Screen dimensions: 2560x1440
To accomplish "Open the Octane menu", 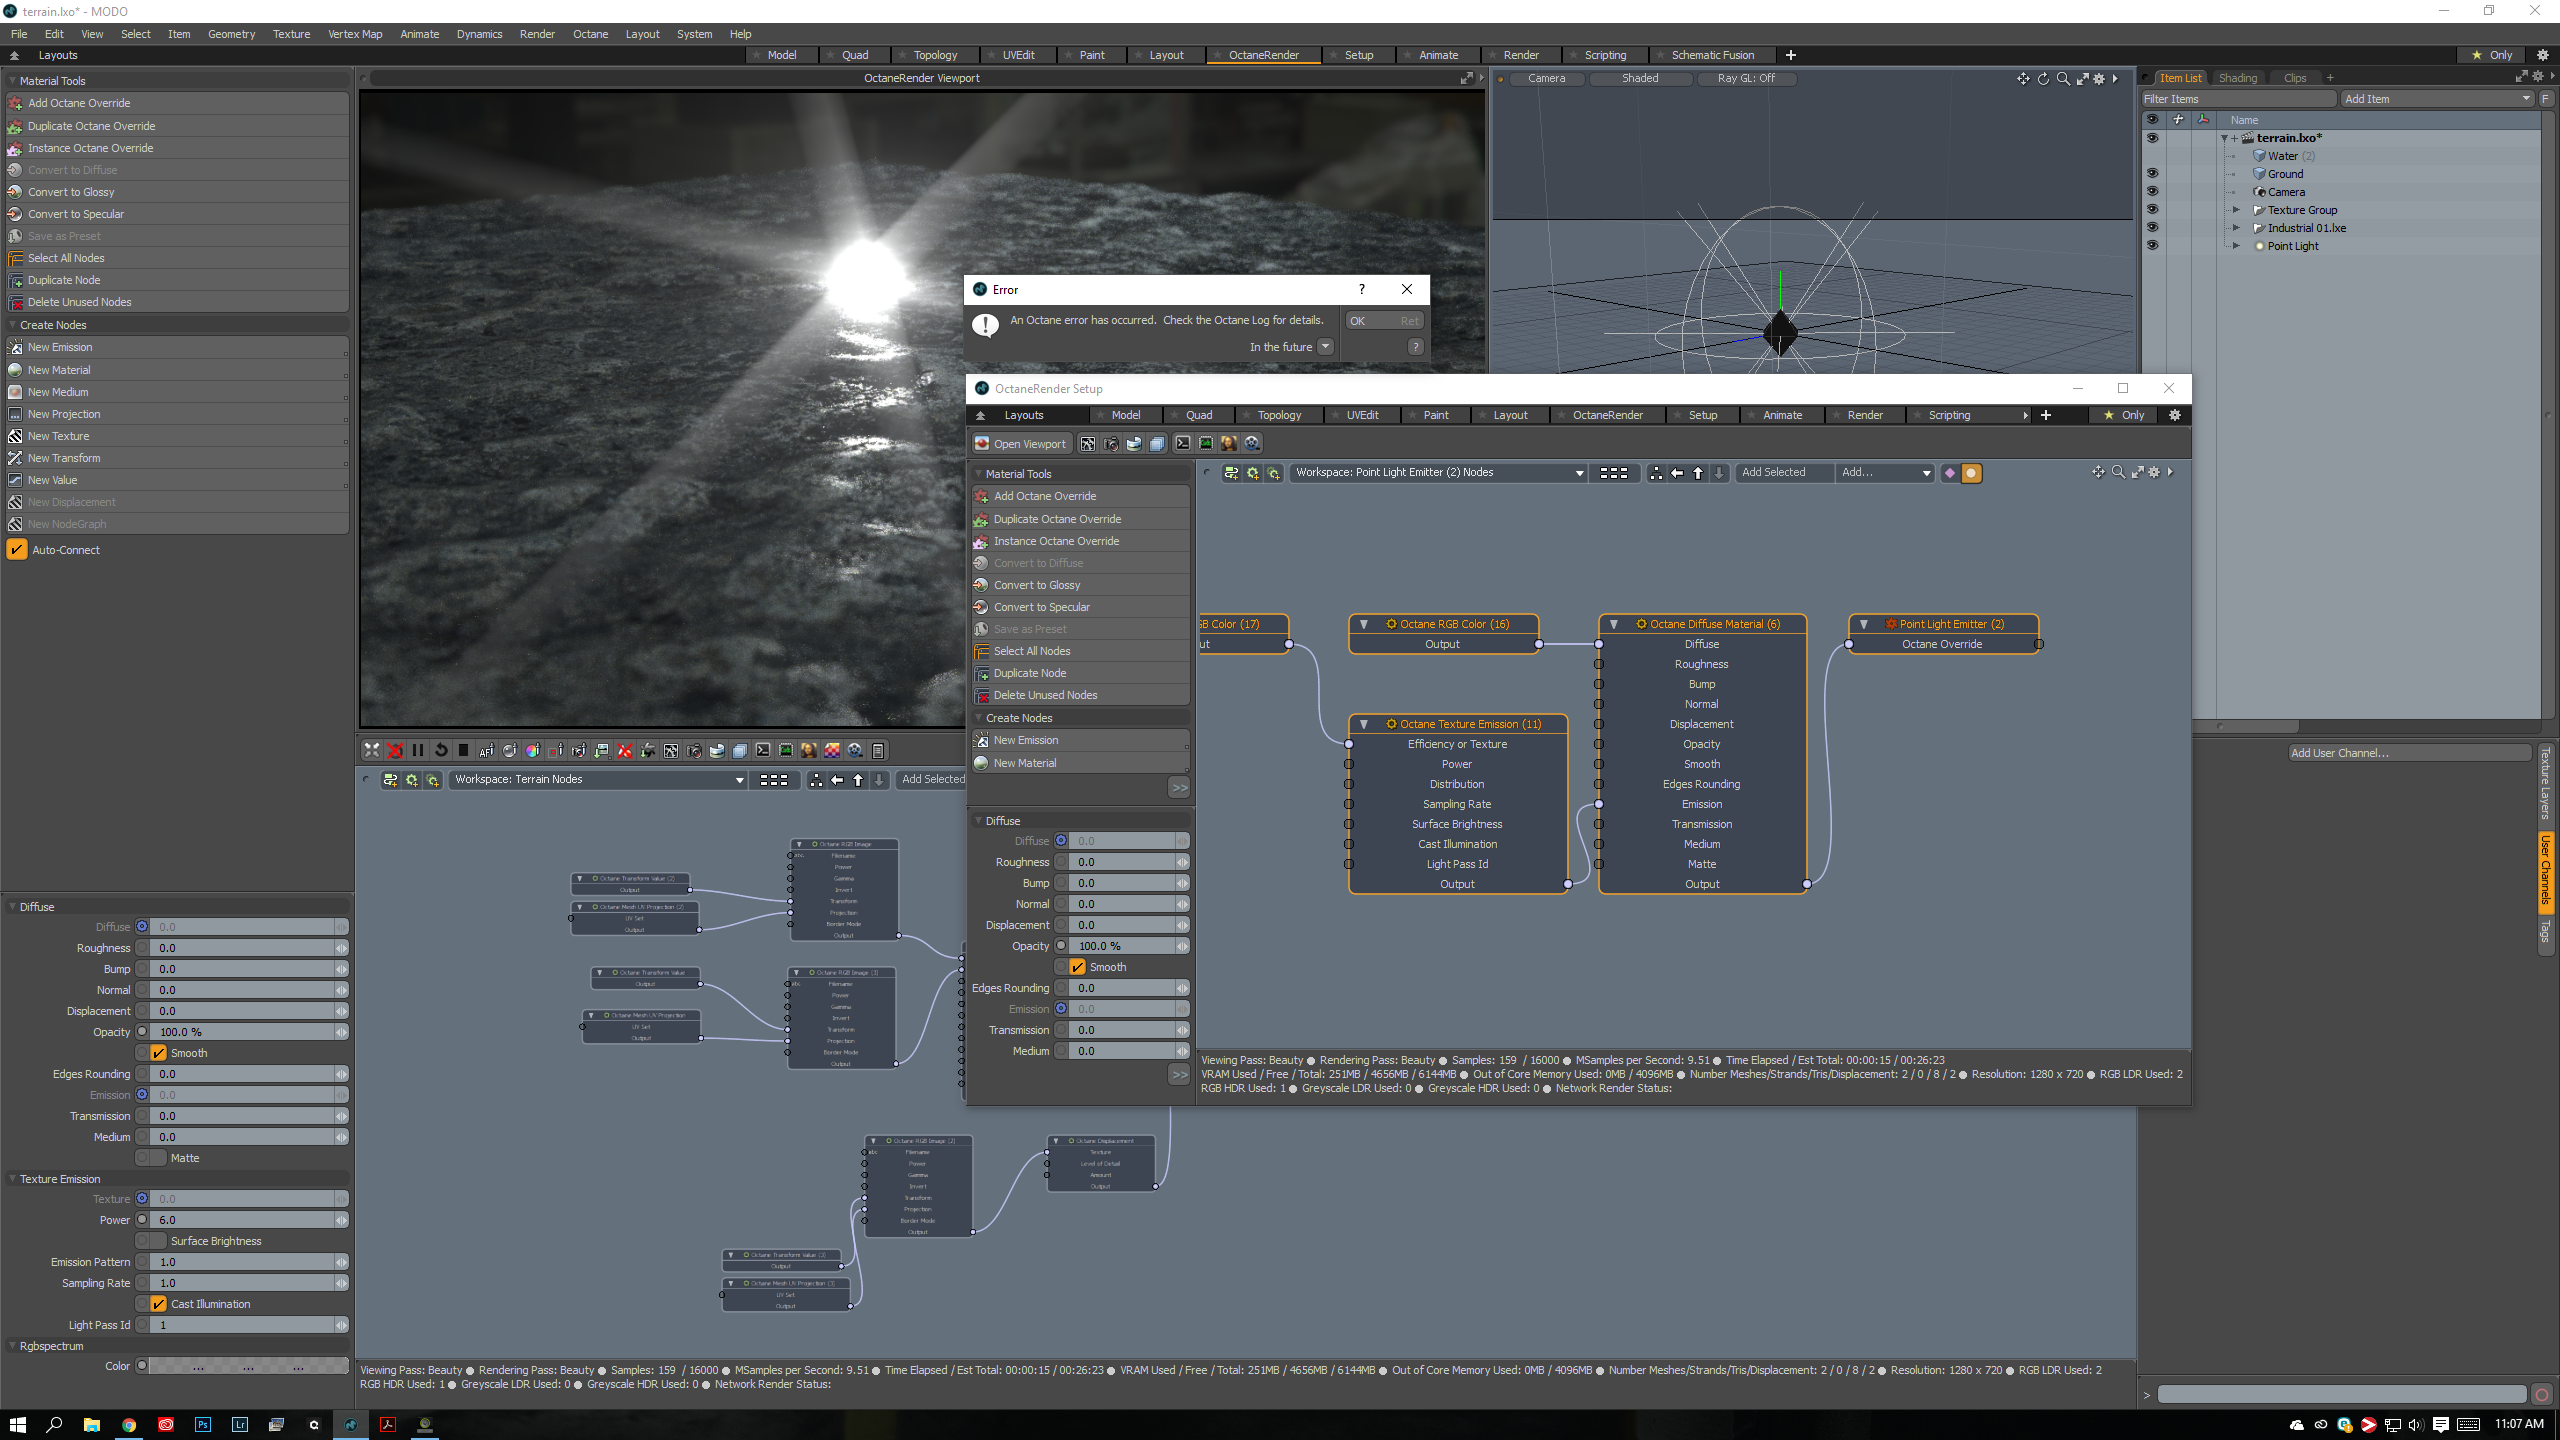I will [x=590, y=33].
